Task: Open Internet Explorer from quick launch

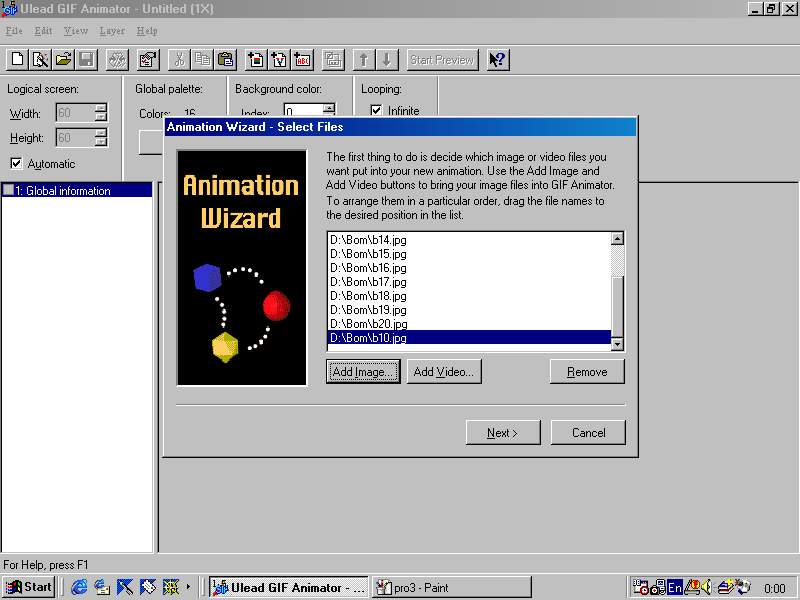Action: tap(79, 587)
